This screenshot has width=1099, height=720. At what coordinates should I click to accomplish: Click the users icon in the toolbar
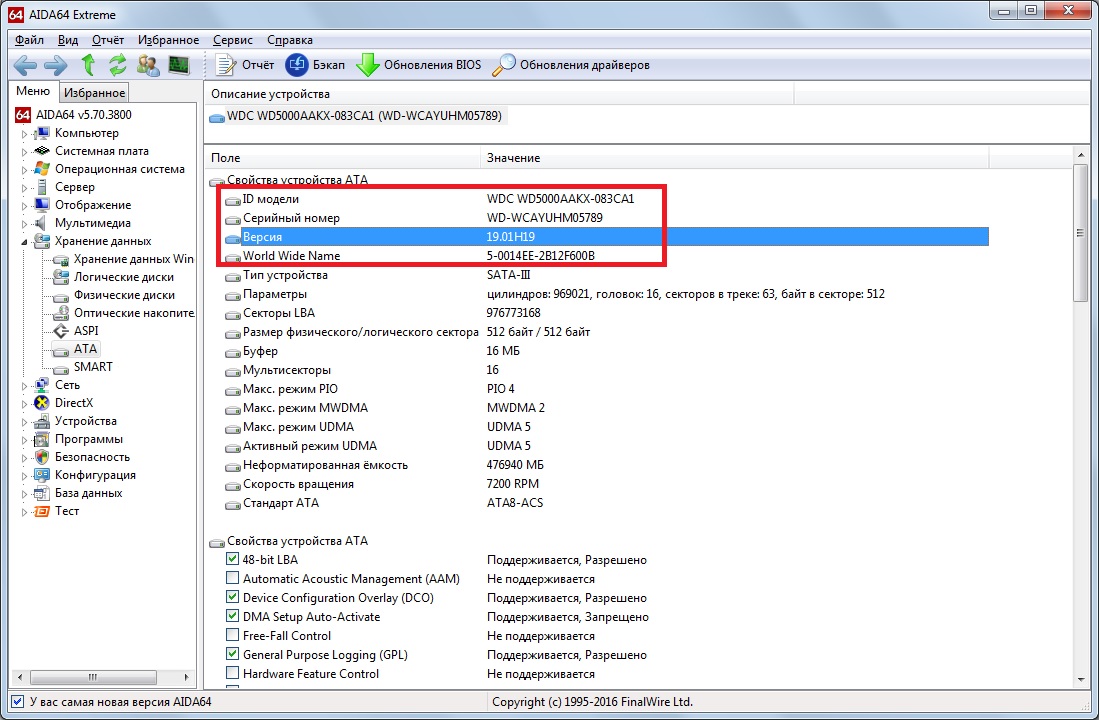tap(148, 65)
